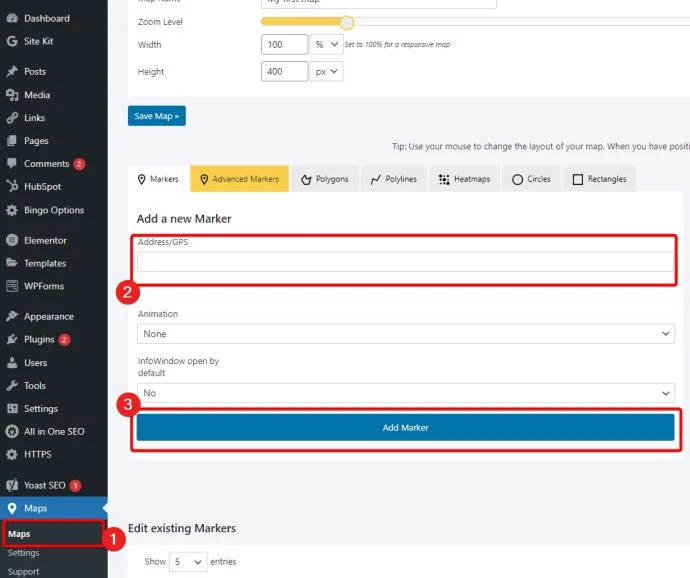Switch to the Markers tab
Image resolution: width=690 pixels, height=578 pixels.
(158, 179)
